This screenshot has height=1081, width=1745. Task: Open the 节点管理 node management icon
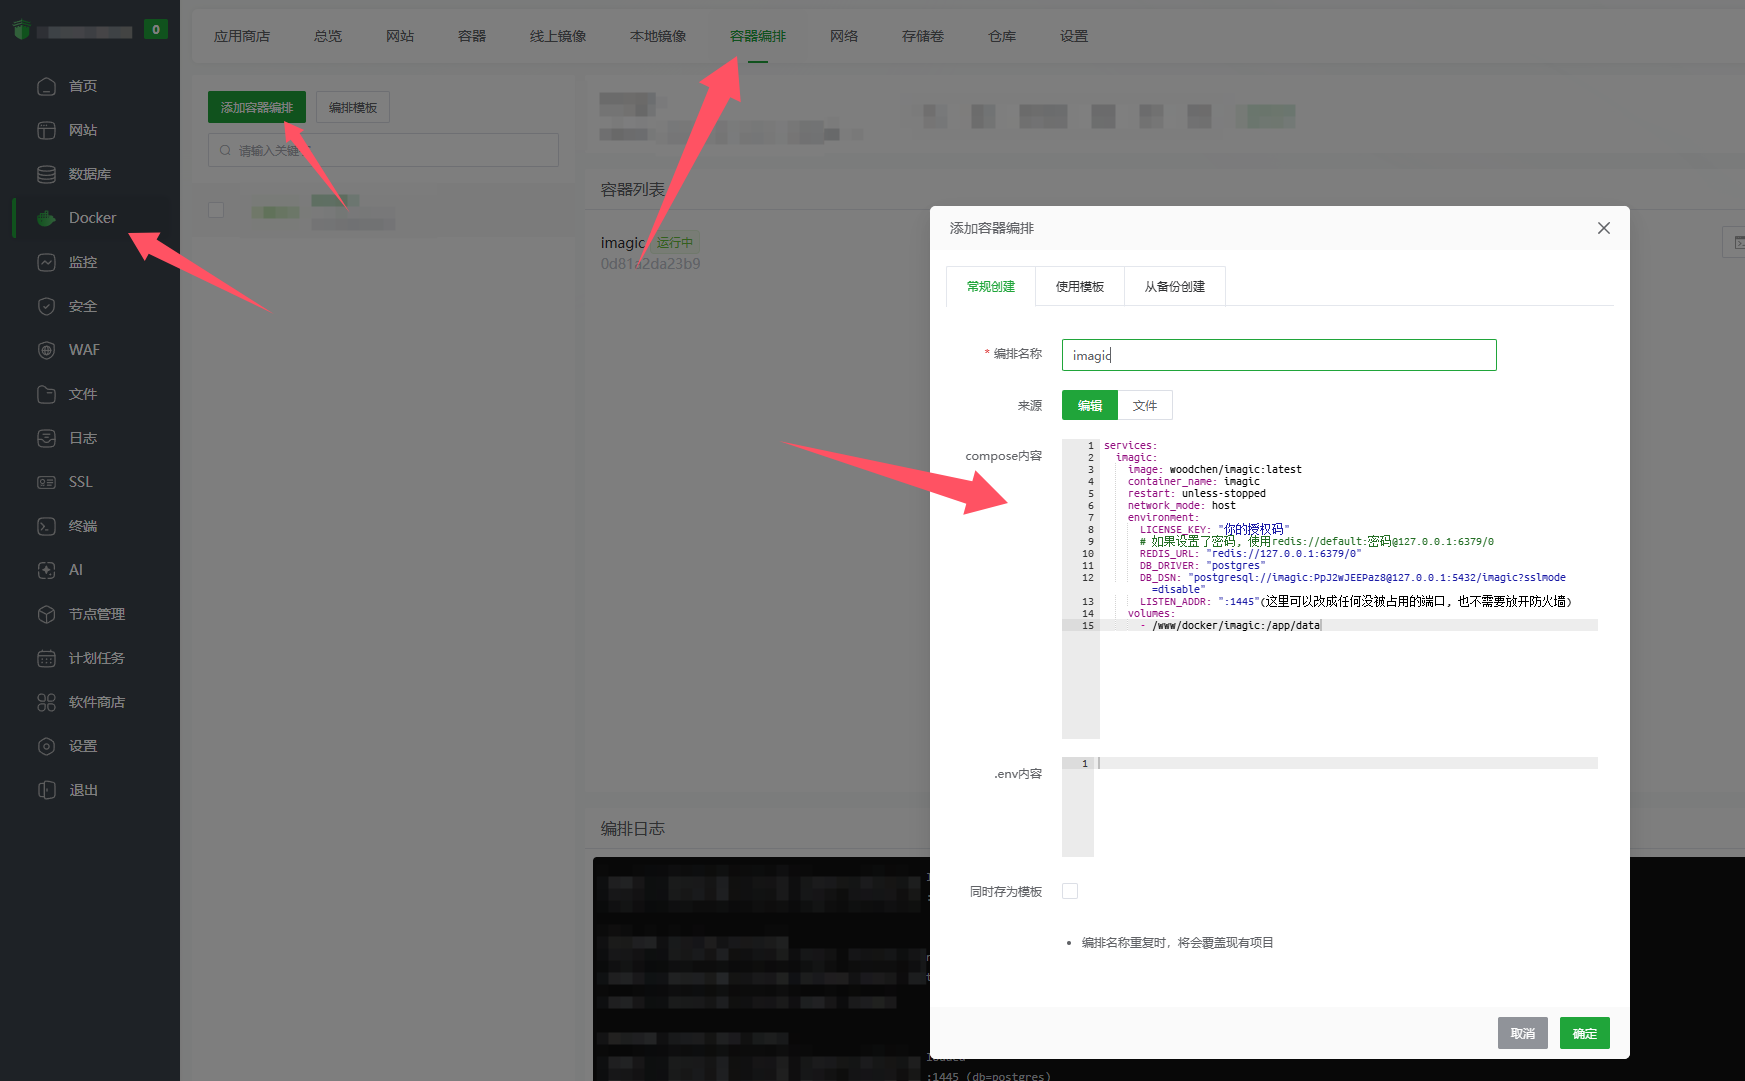46,614
